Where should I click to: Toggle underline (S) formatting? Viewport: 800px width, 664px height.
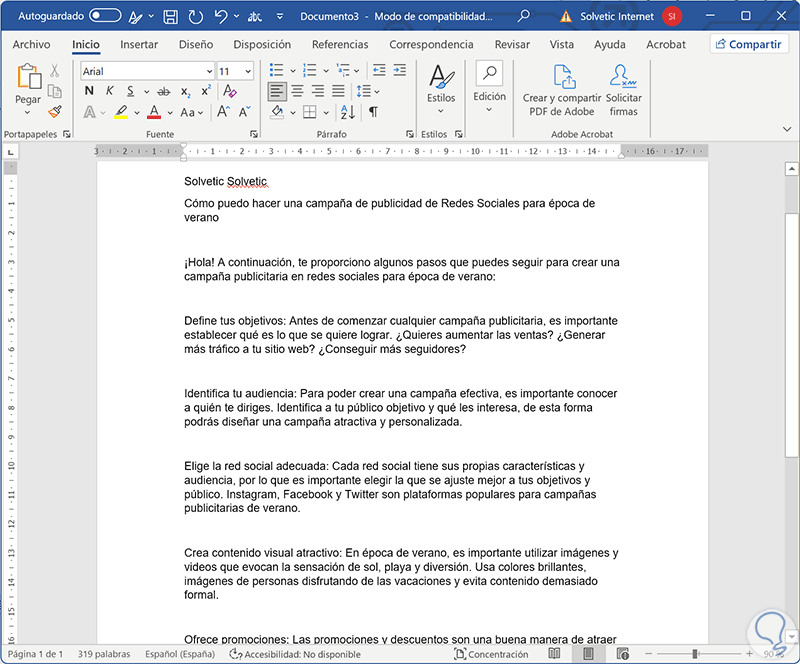(x=131, y=91)
